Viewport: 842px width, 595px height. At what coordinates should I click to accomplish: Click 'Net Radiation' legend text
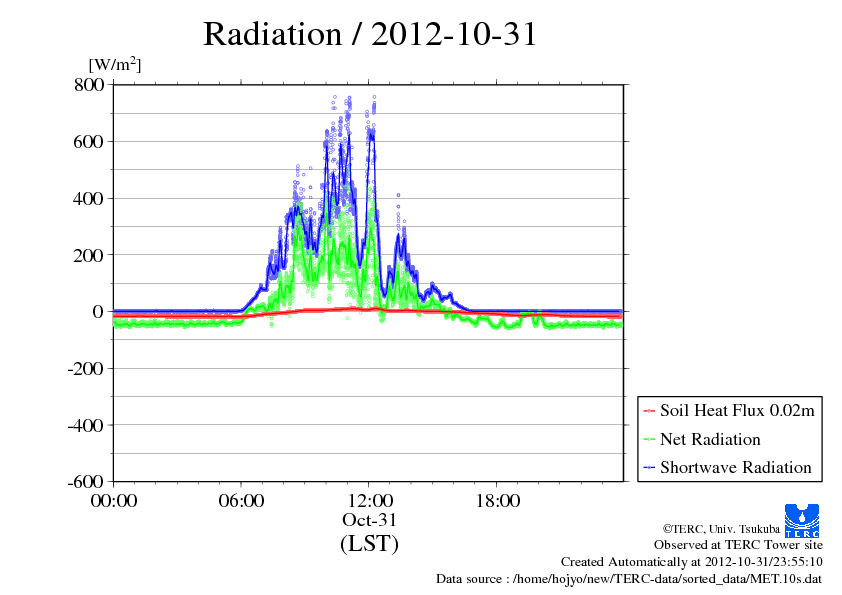710,439
